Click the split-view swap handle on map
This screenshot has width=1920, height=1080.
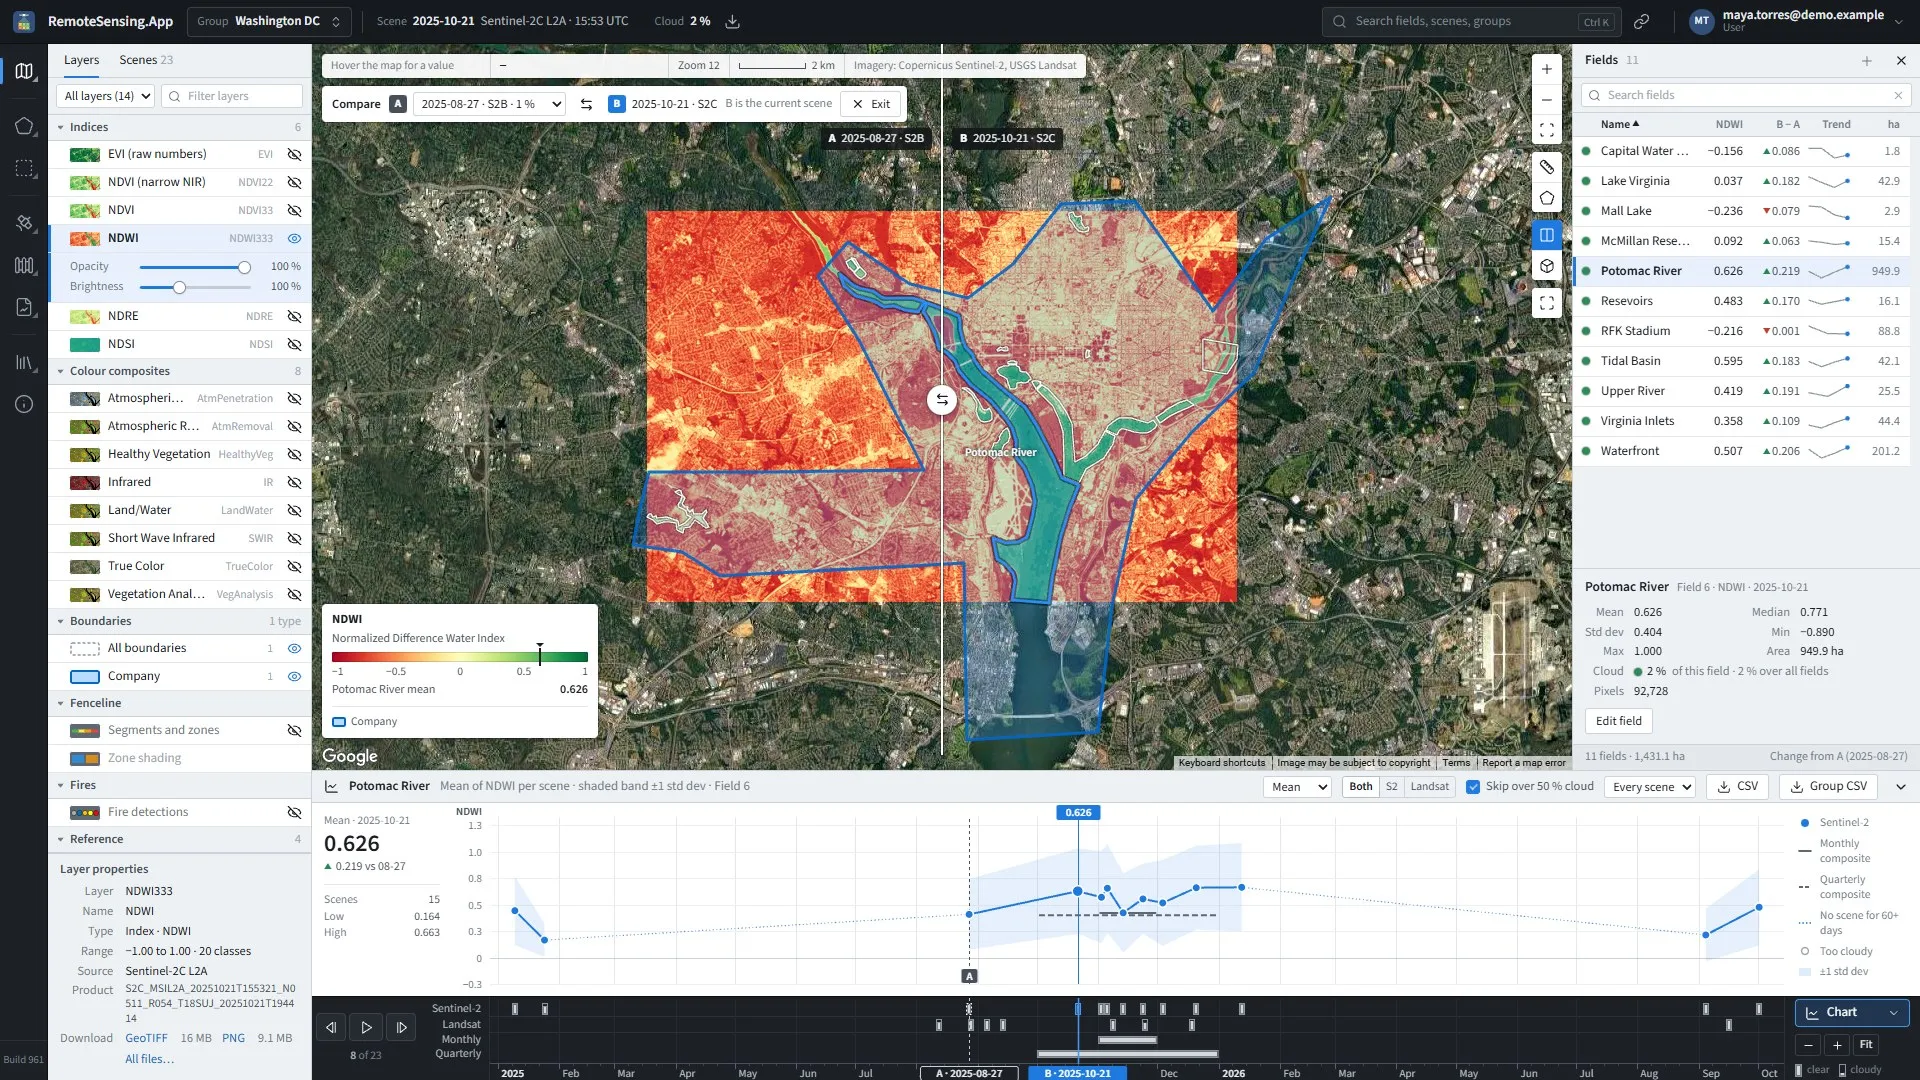point(941,400)
